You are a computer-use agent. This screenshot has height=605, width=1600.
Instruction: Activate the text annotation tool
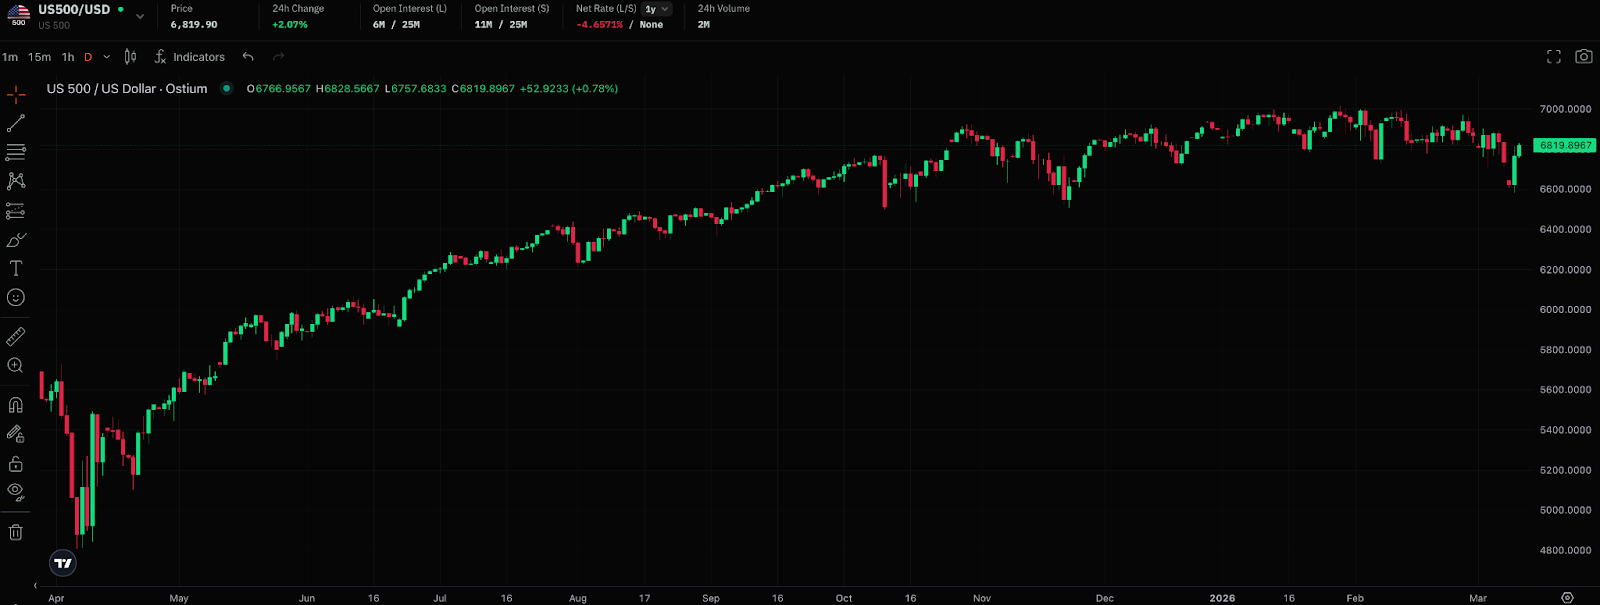(x=16, y=268)
